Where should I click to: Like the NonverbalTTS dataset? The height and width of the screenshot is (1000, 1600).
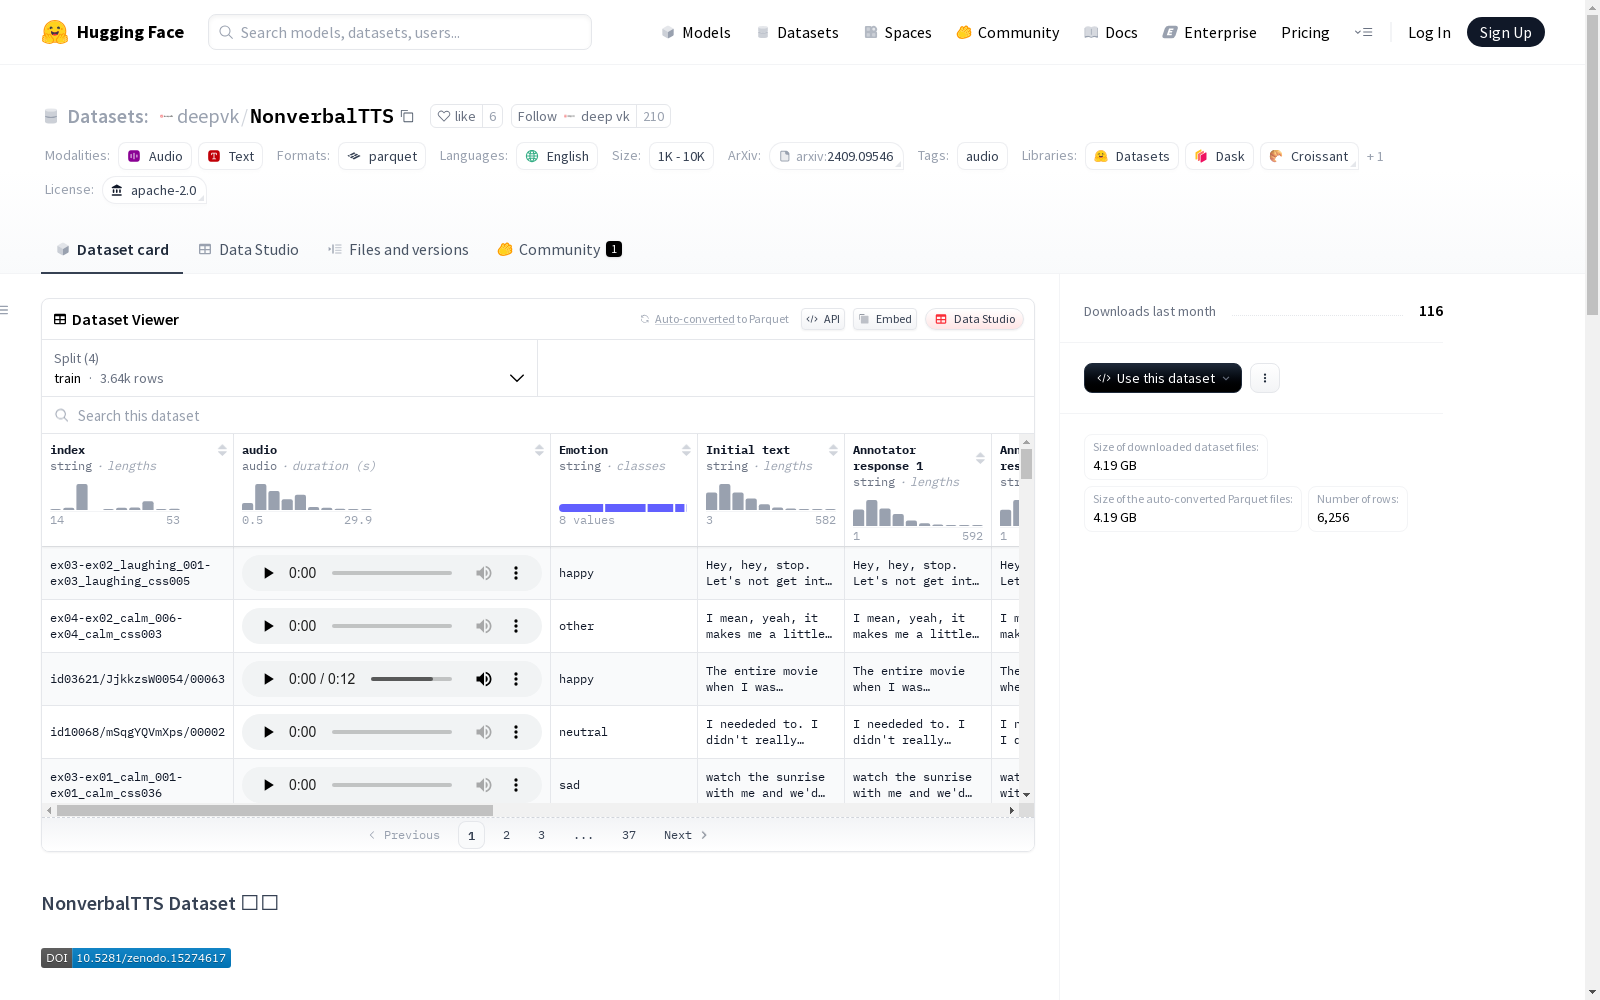(456, 116)
